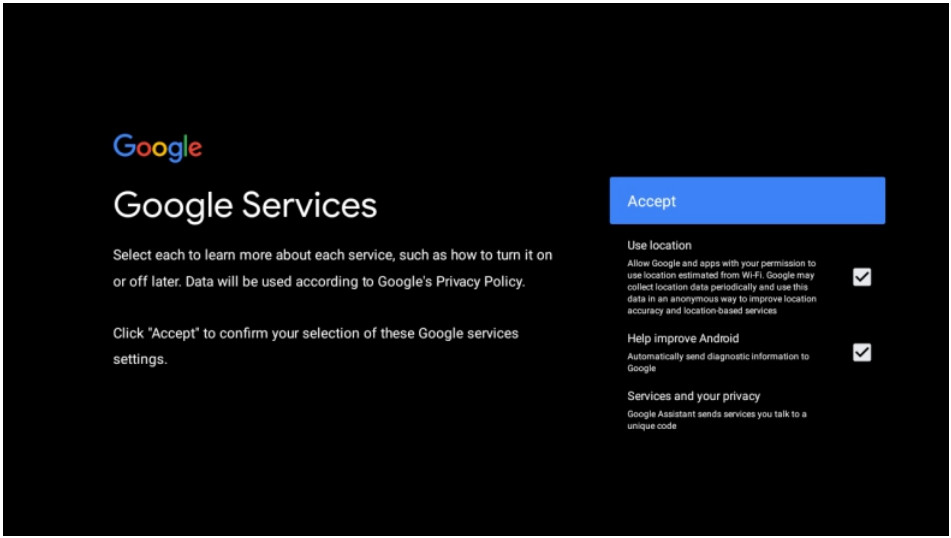Click the diagnostic information description text
951x538 pixels.
click(717, 362)
